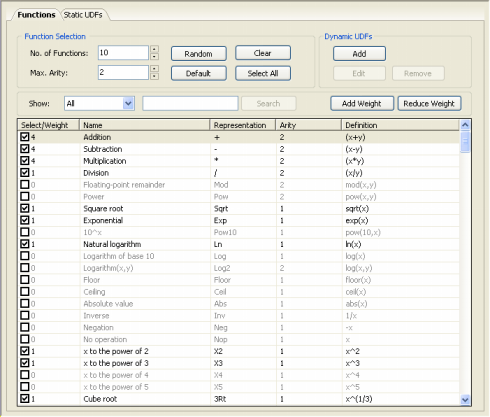Increase the No. of Functions spinner

pos(154,49)
